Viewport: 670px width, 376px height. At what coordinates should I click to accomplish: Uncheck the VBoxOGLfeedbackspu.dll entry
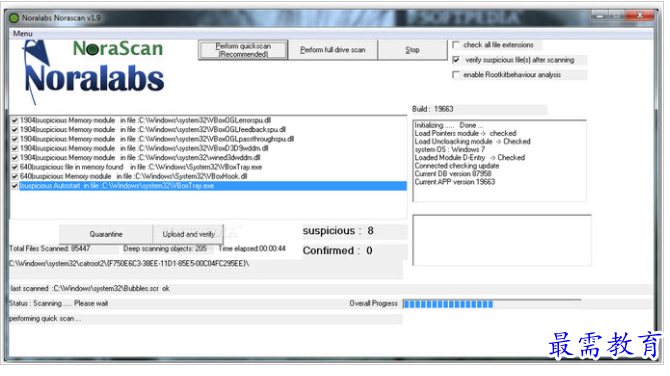[x=15, y=130]
